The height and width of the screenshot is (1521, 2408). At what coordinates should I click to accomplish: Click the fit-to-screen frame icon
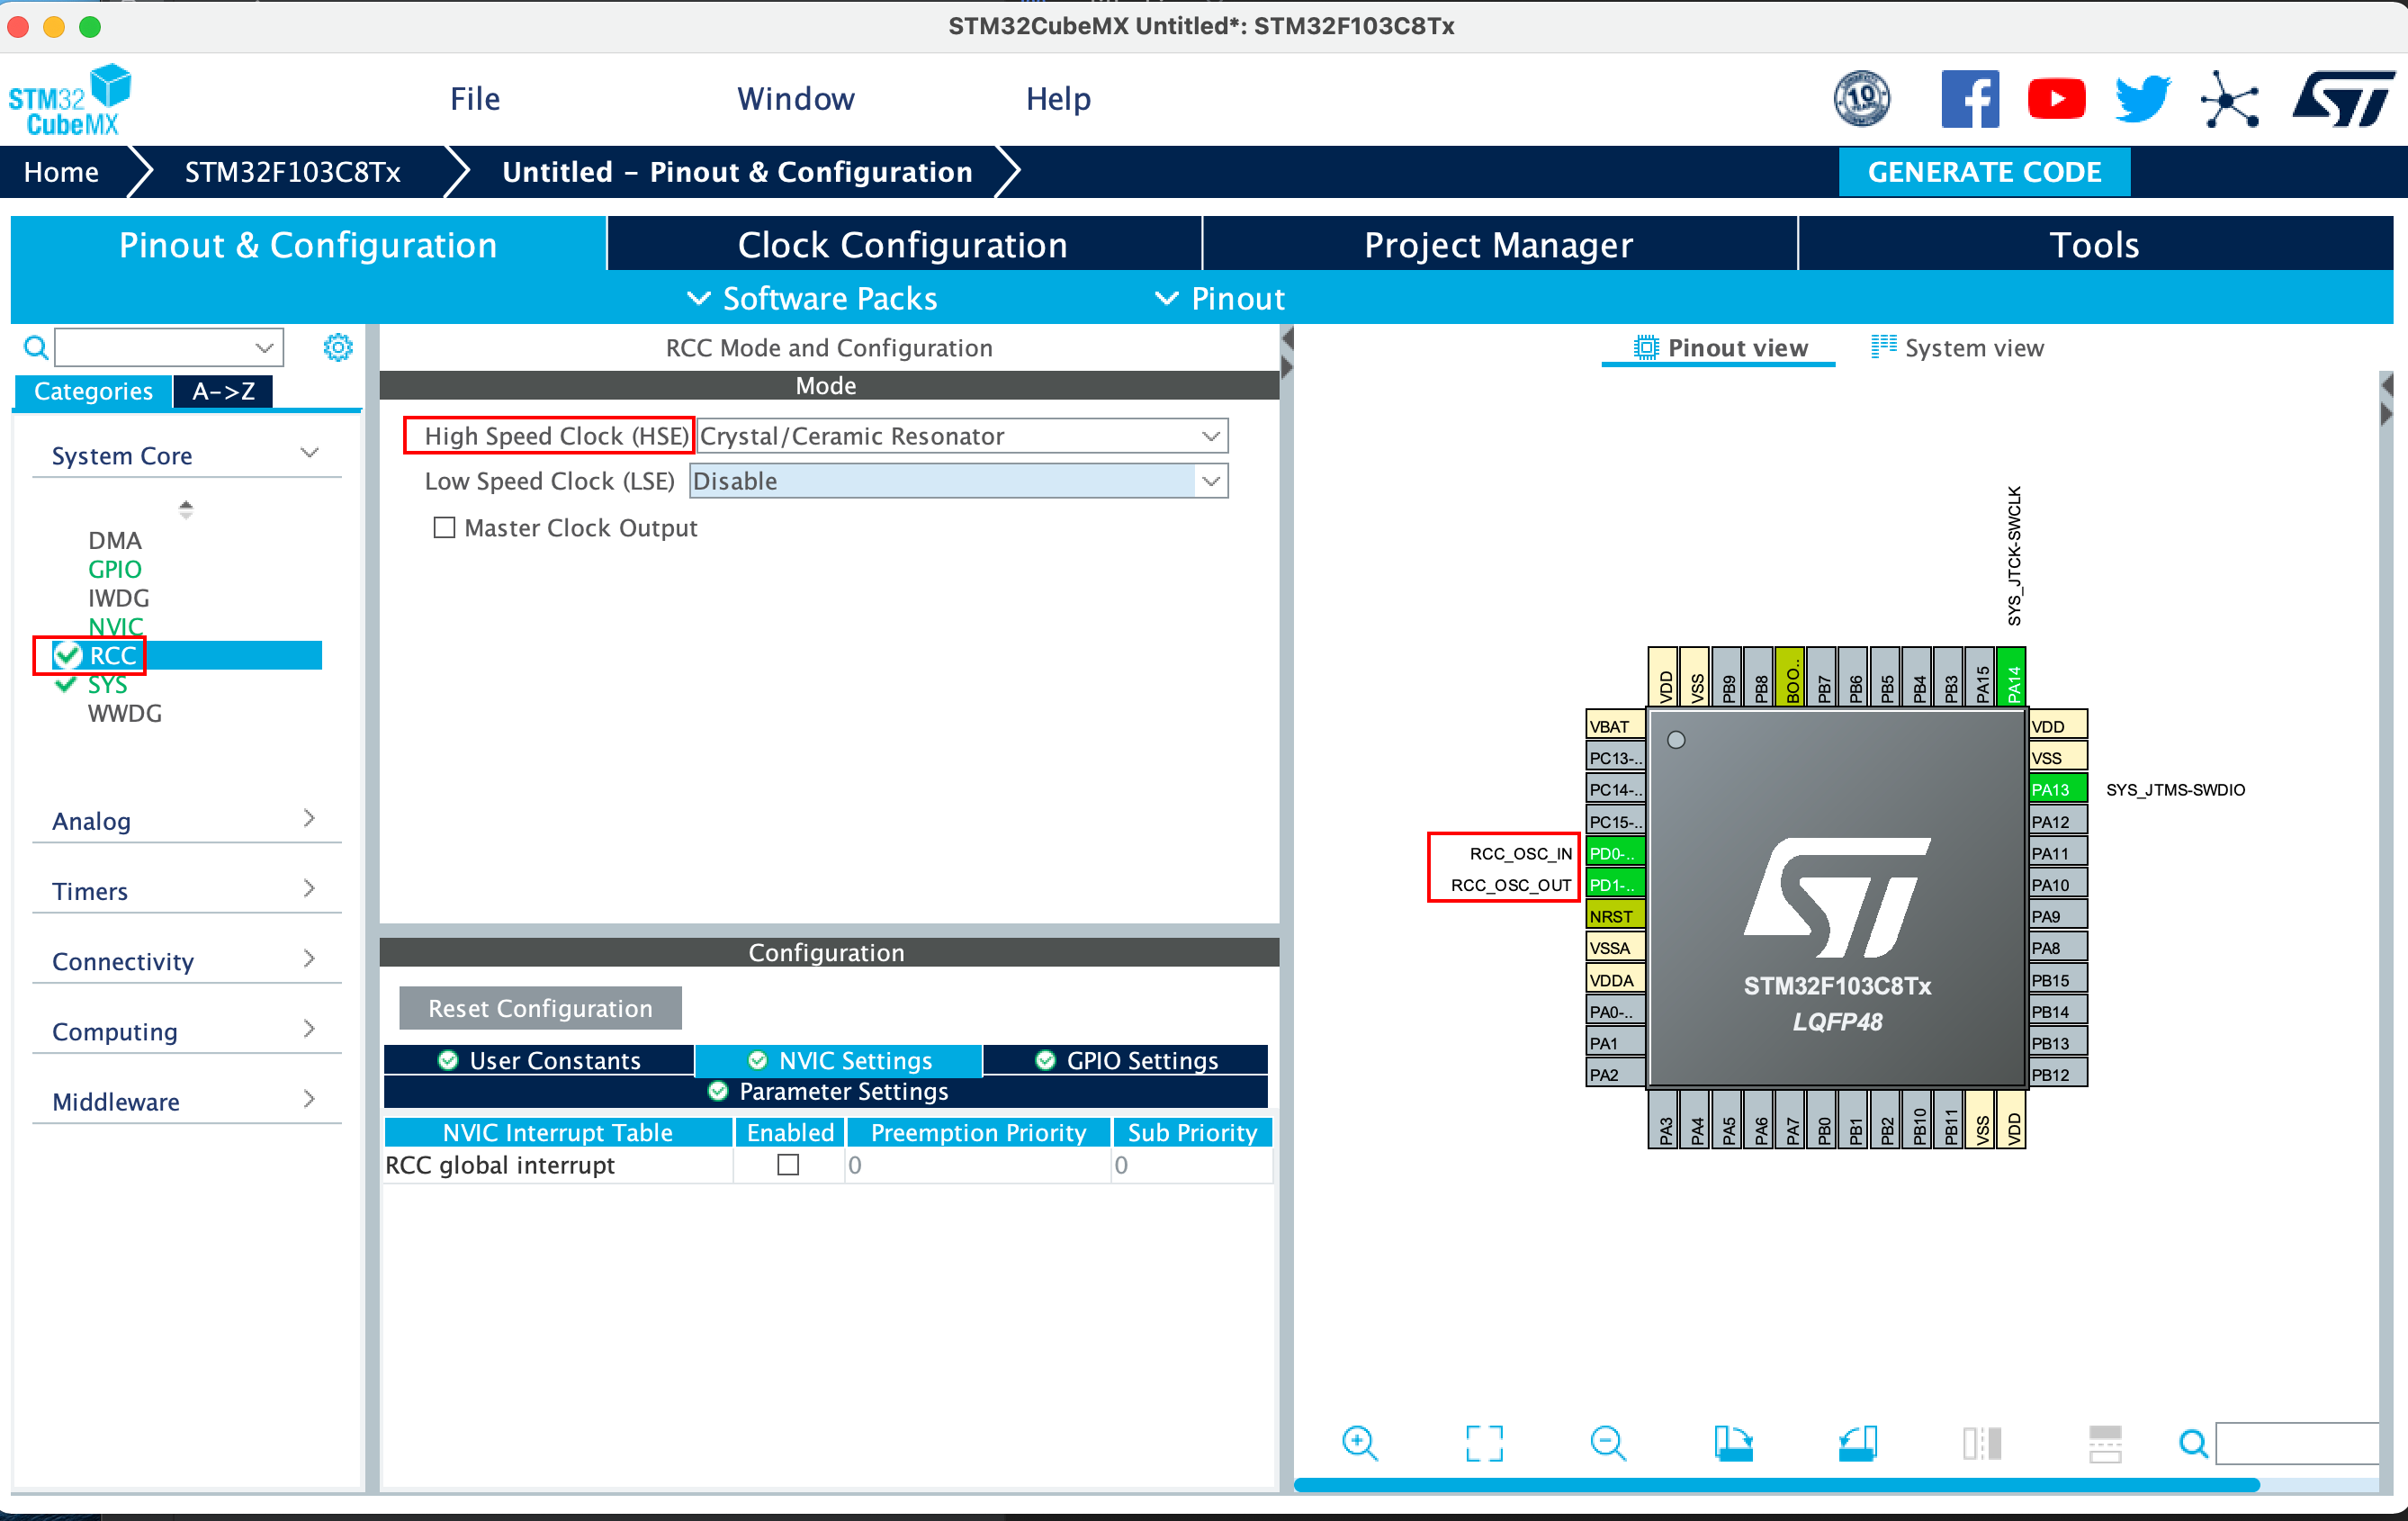pyautogui.click(x=1484, y=1443)
